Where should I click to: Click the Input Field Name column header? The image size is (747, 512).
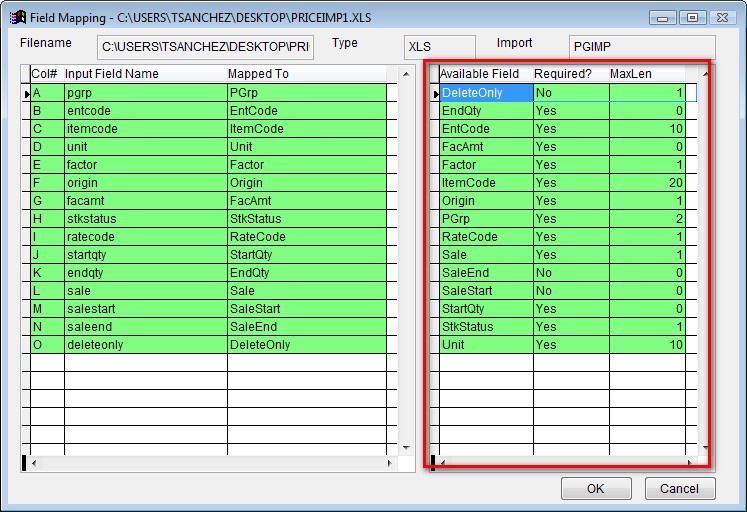[146, 74]
